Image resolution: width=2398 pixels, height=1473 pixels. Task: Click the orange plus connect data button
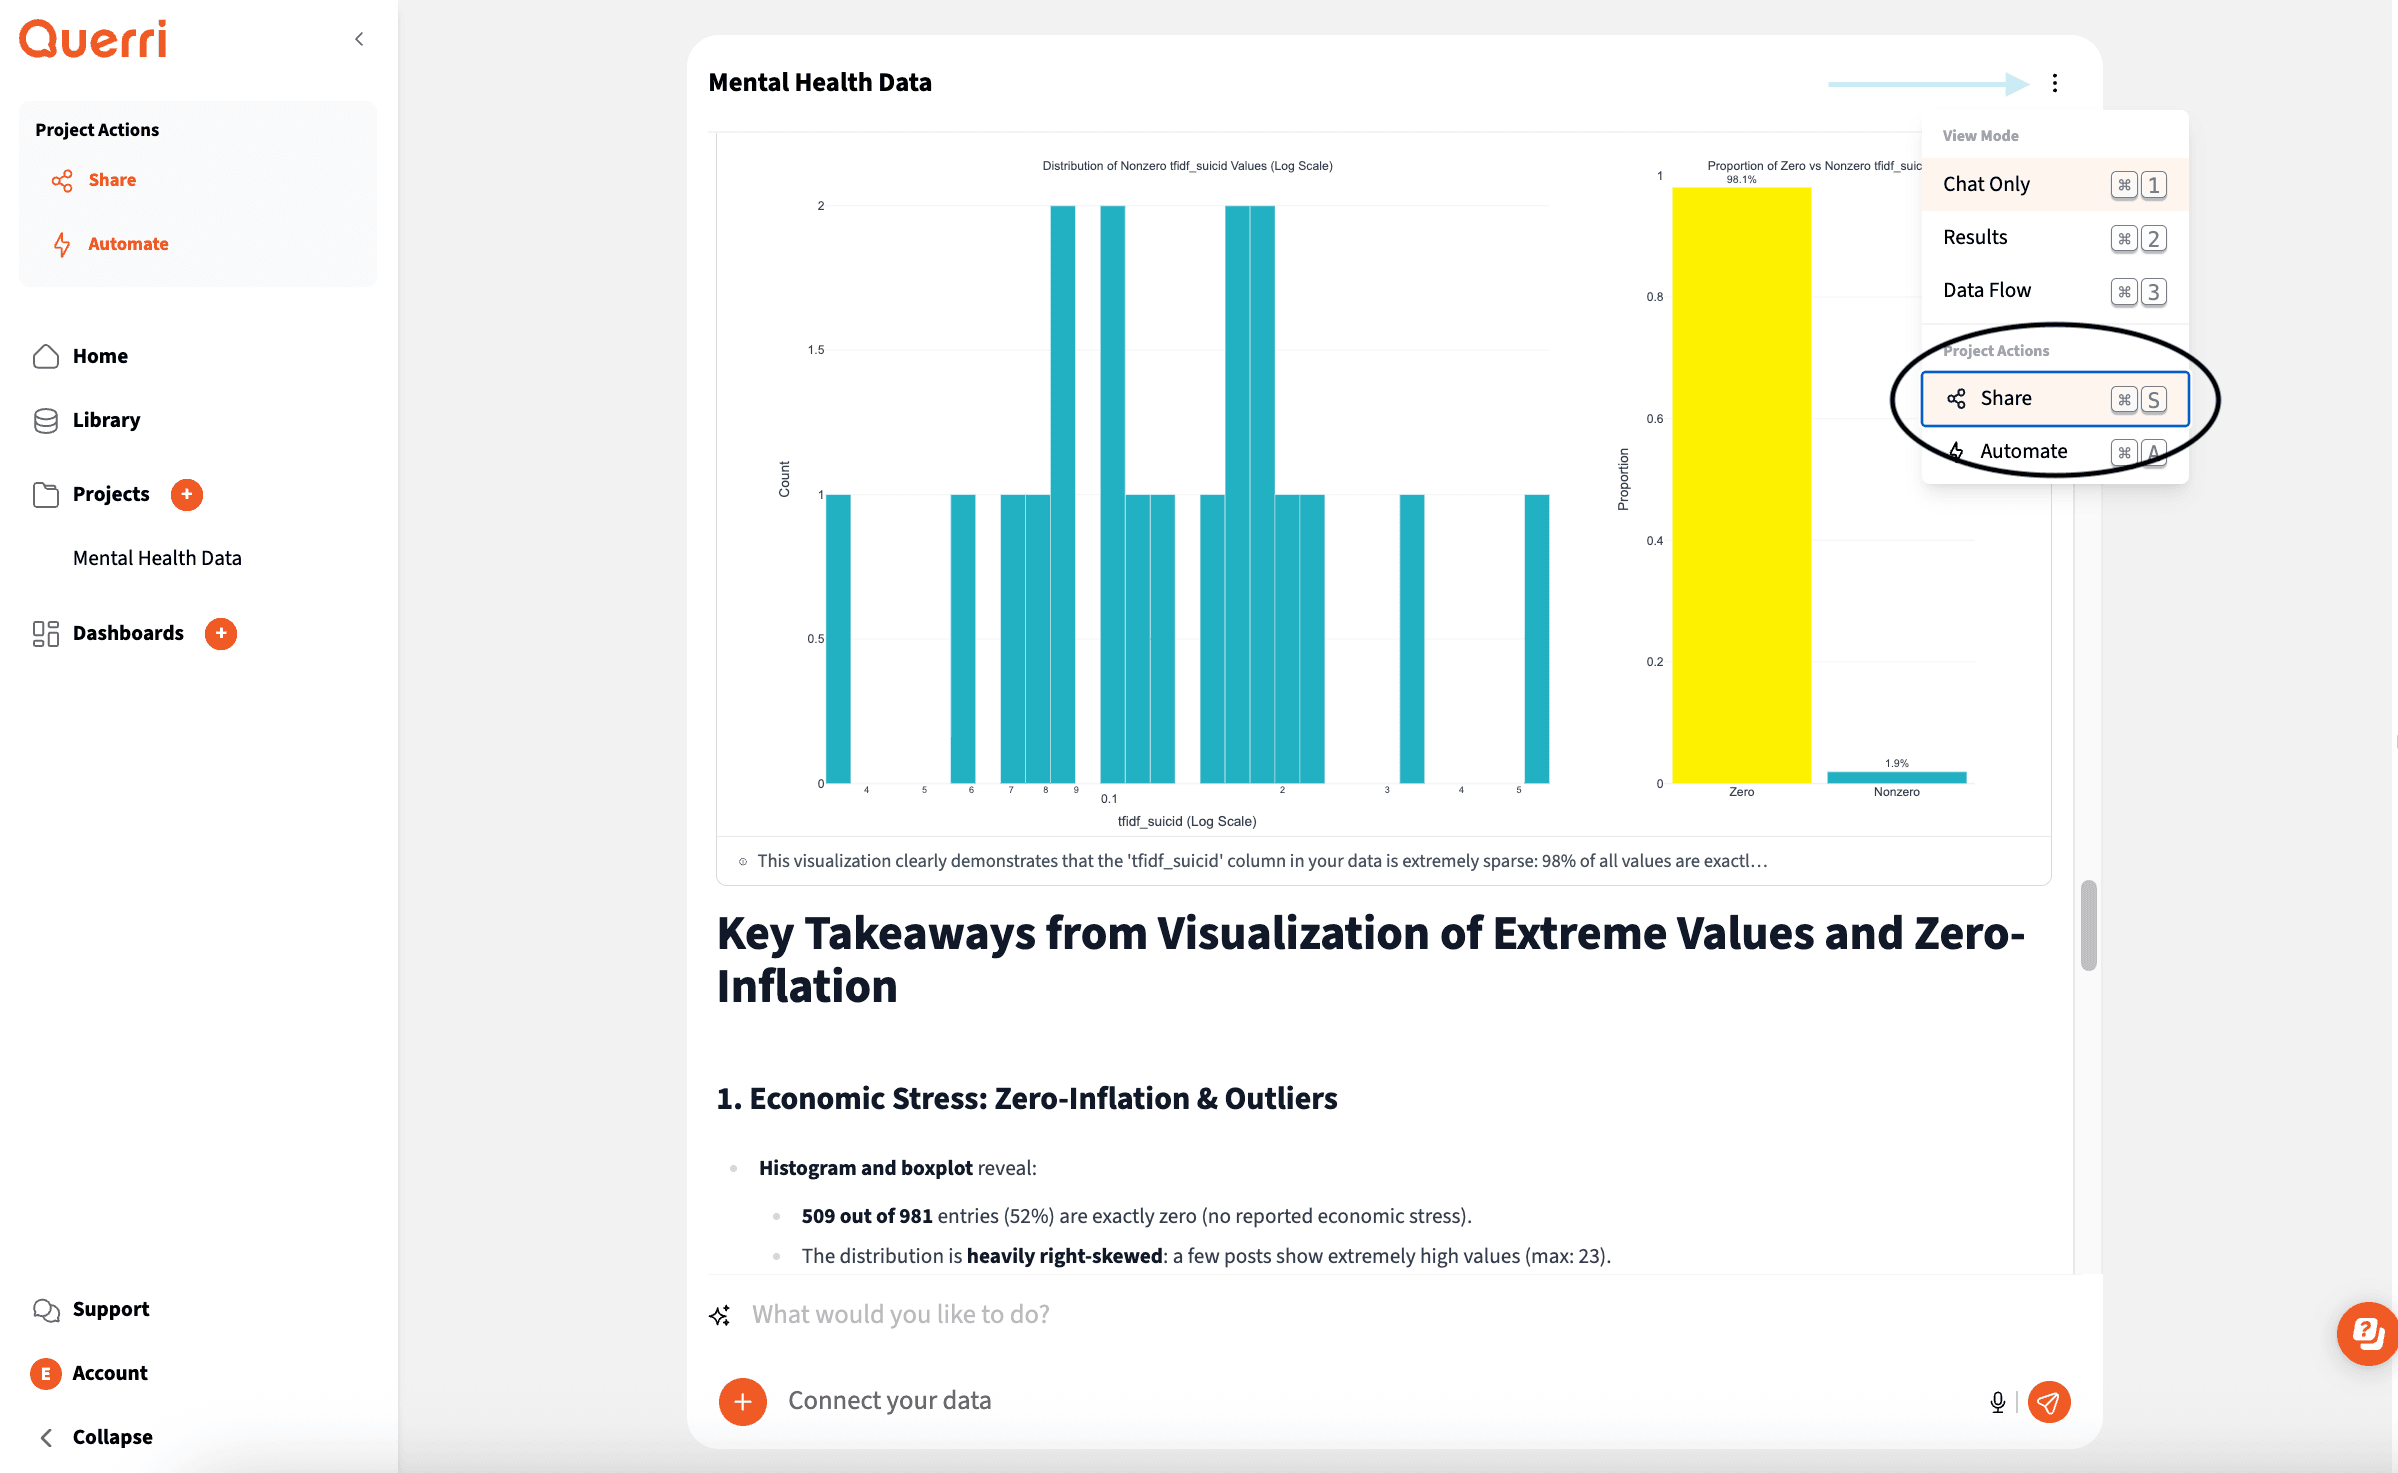point(742,1401)
